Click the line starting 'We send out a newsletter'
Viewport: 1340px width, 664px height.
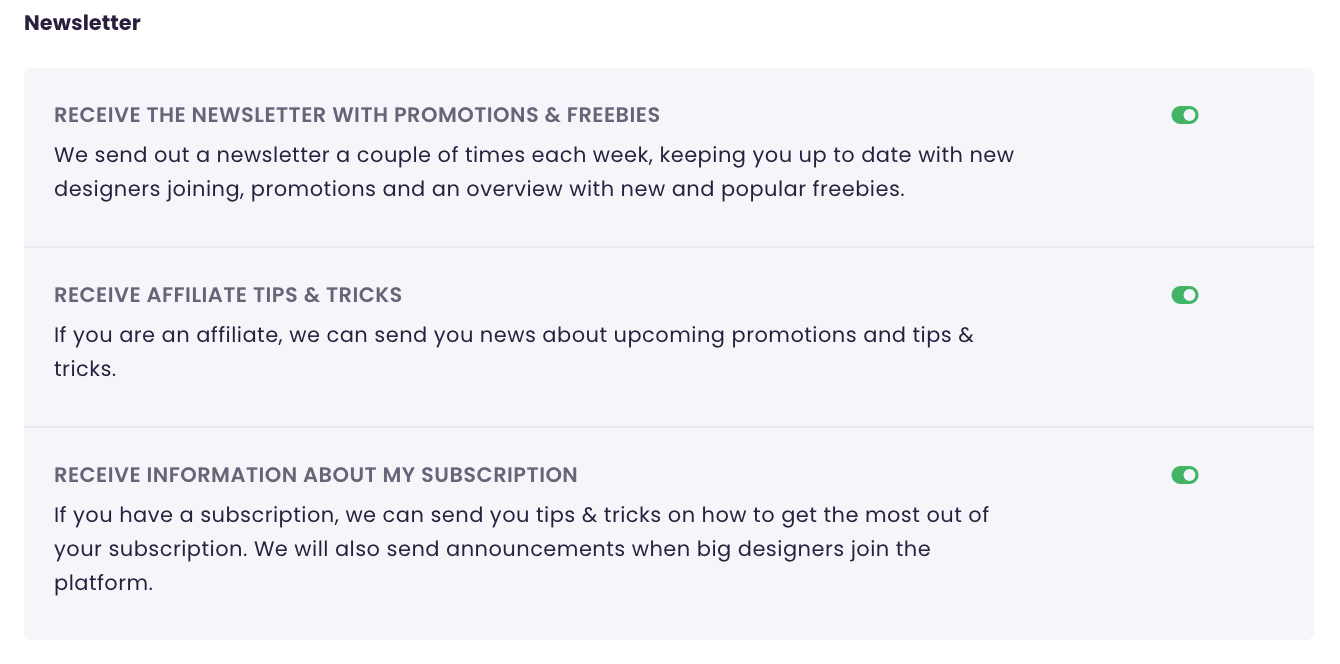coord(534,155)
